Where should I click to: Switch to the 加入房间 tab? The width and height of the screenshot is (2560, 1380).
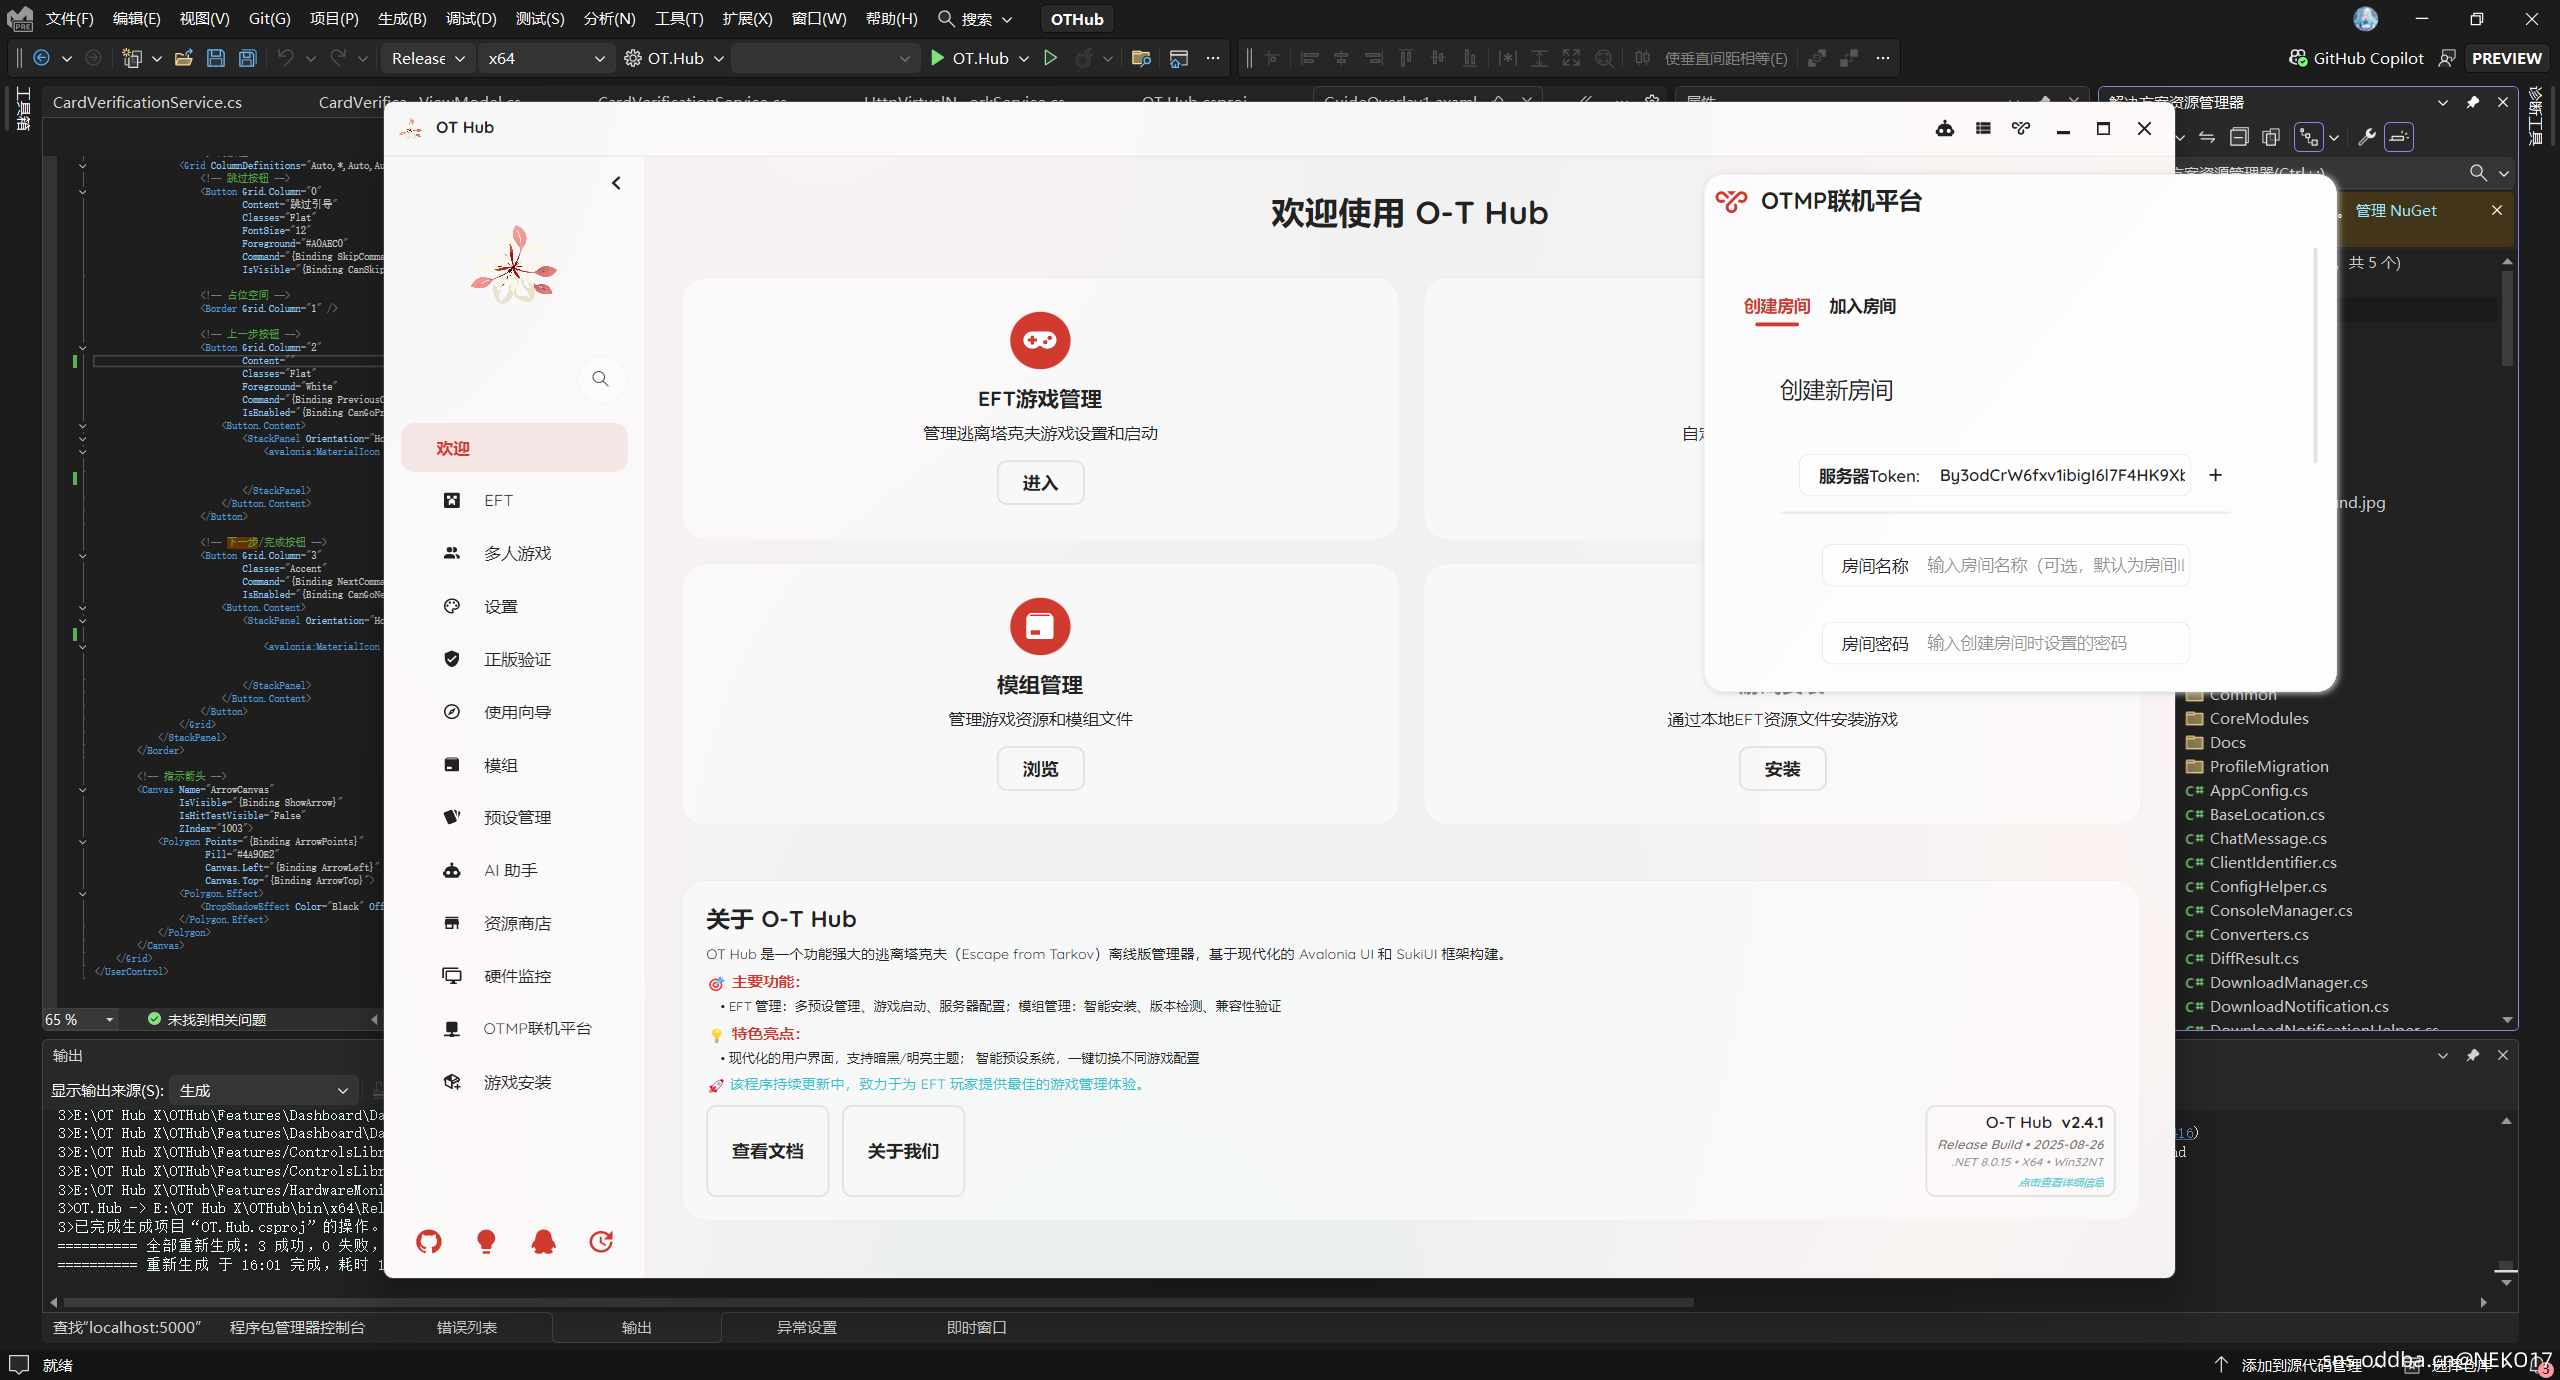pos(1862,306)
